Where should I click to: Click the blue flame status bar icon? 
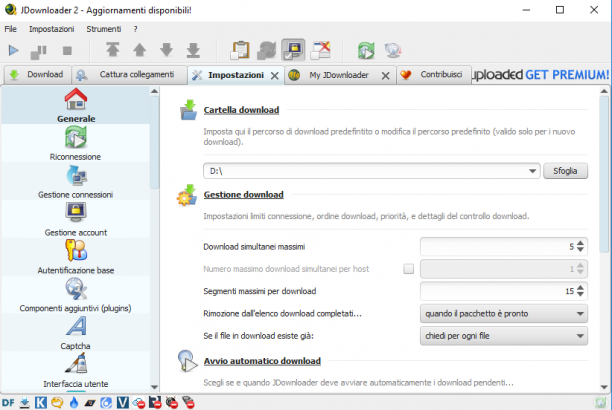point(74,403)
